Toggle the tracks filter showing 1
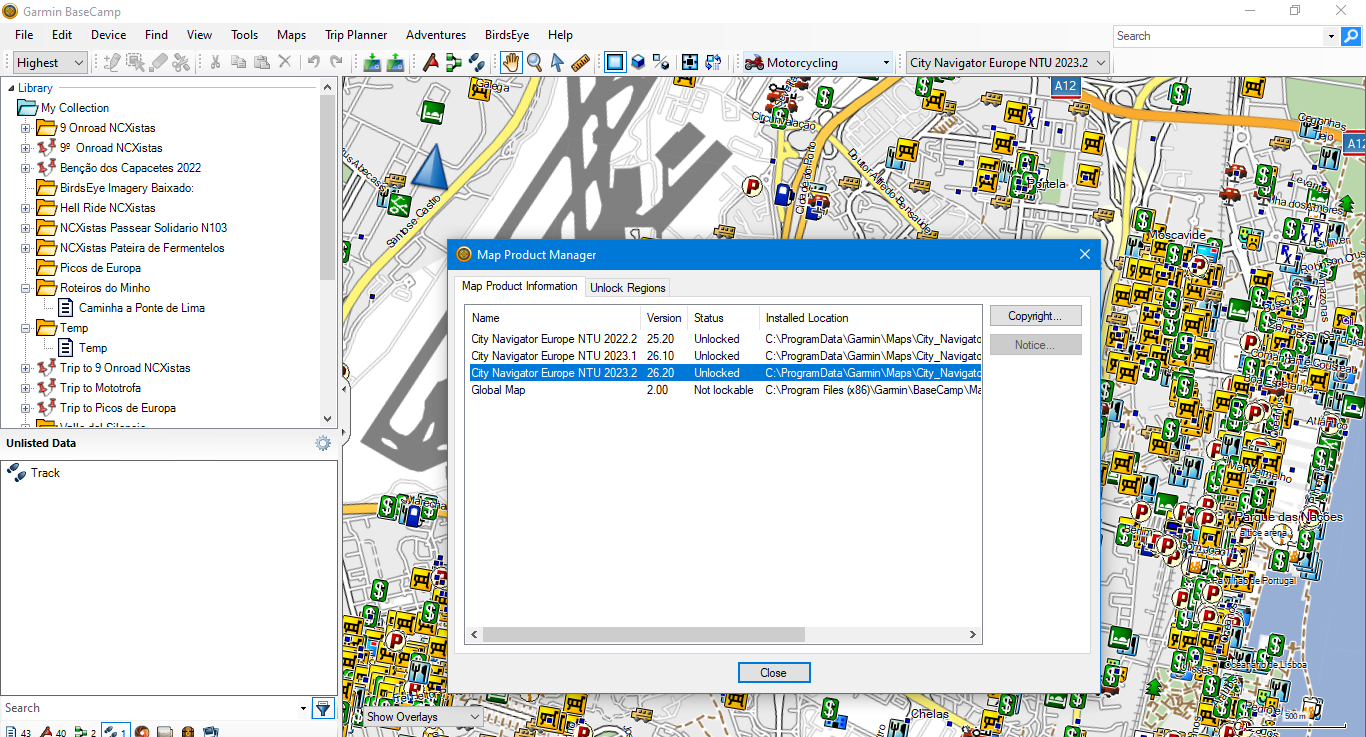Screen dimensions: 1366x737 click(x=115, y=732)
